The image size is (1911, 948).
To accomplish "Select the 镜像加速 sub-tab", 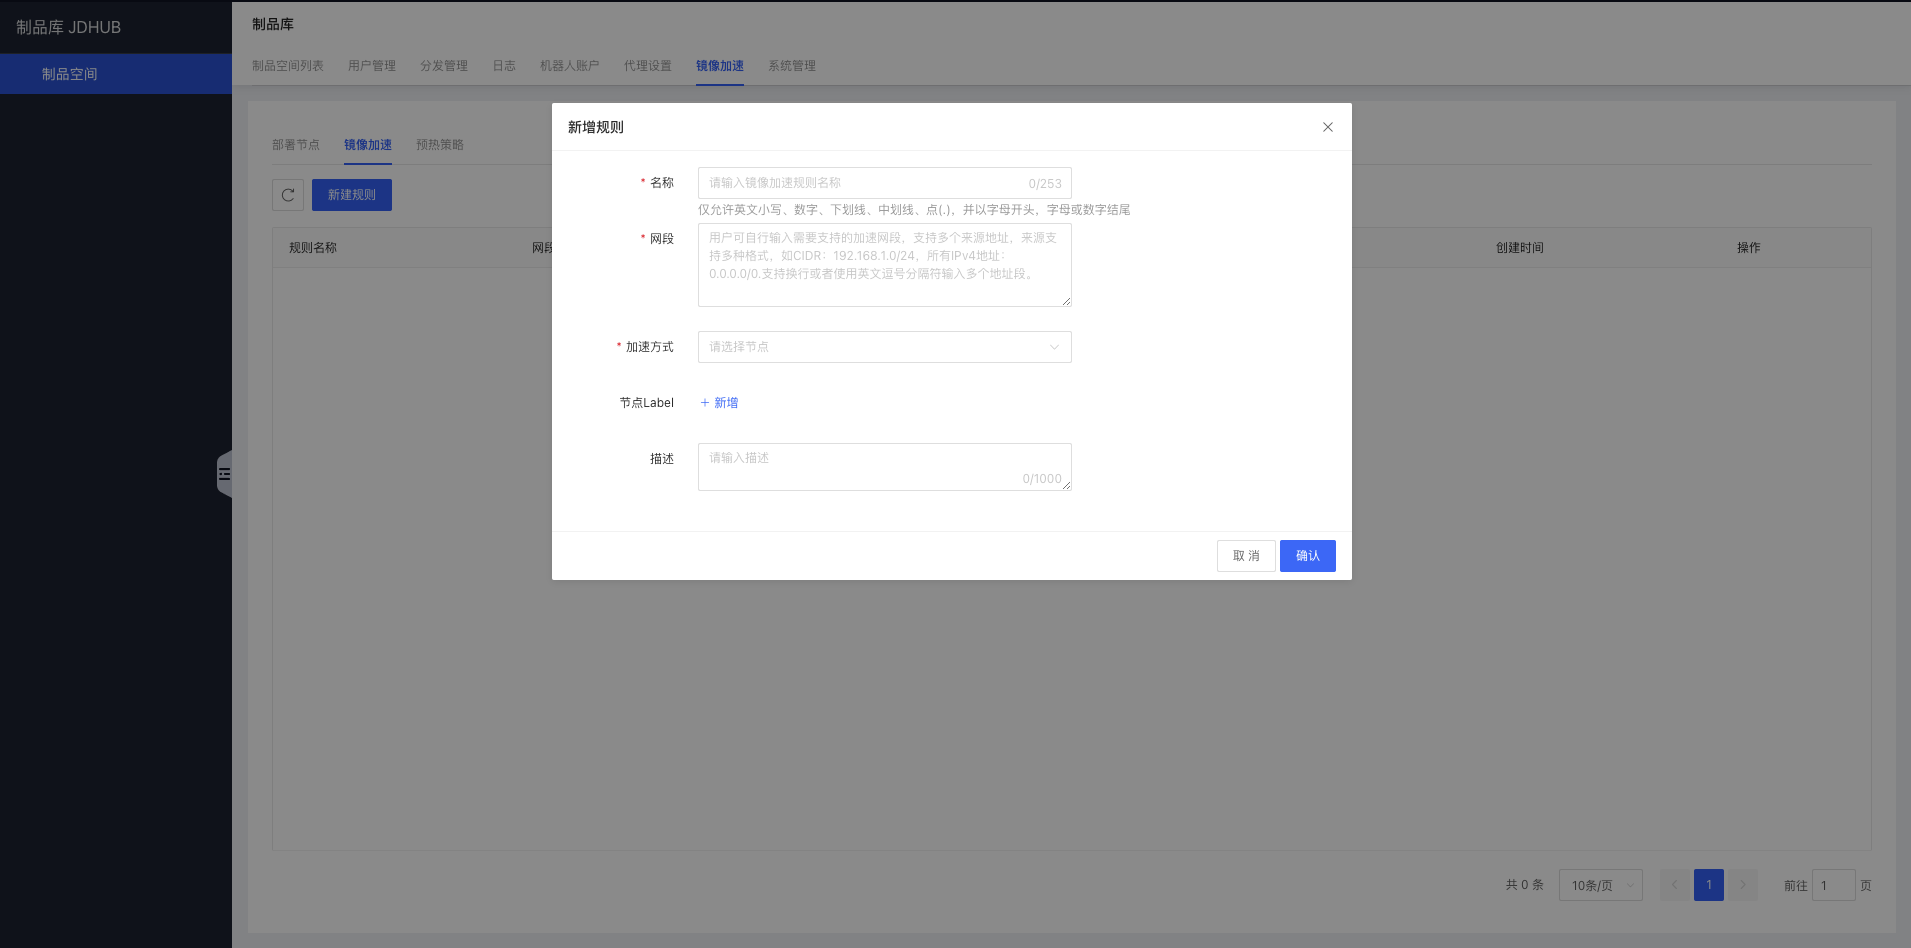I will point(368,145).
